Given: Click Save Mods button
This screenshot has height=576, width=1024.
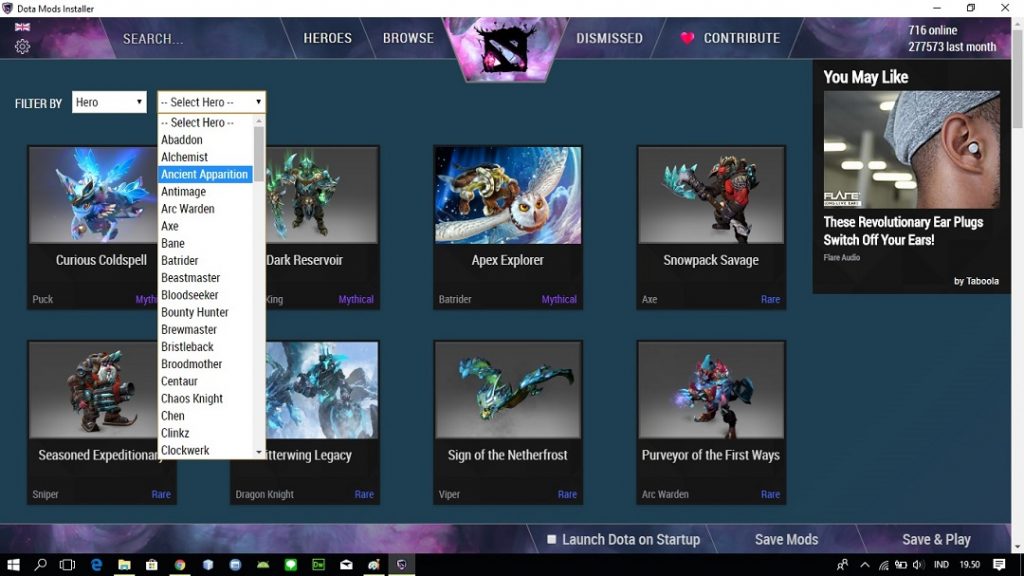Looking at the screenshot, I should (x=786, y=539).
